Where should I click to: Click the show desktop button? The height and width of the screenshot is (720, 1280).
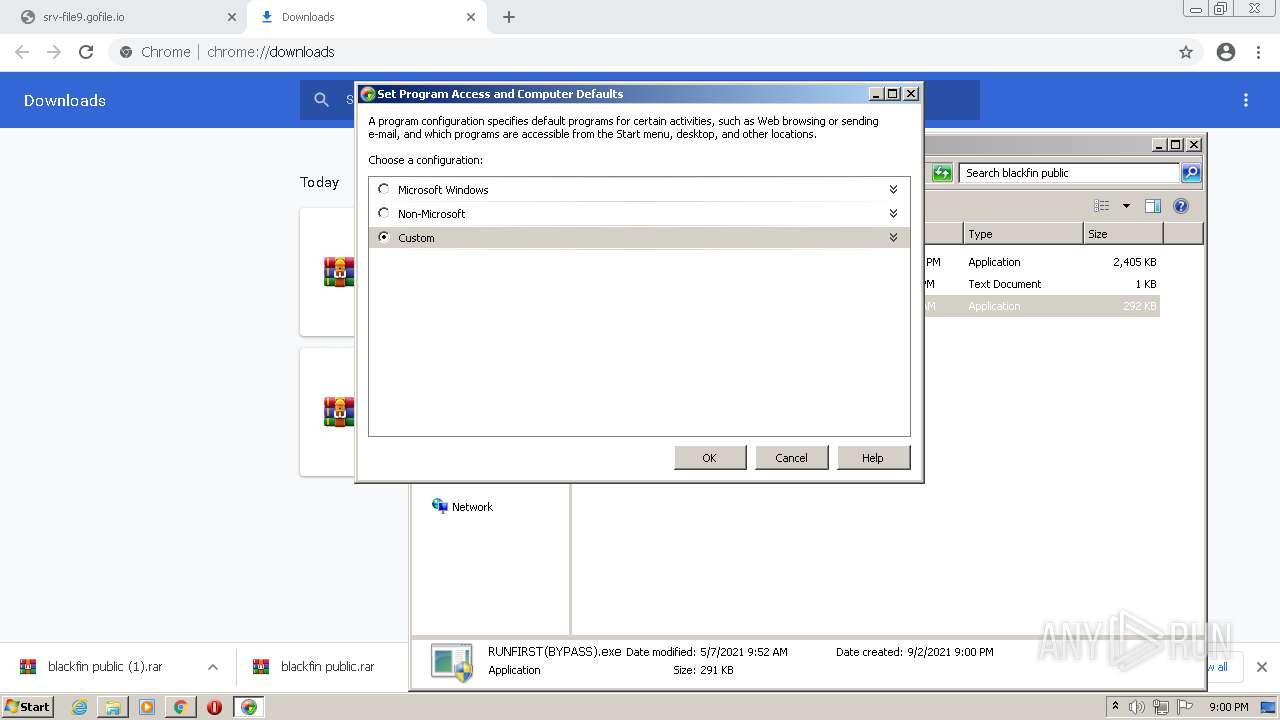pyautogui.click(x=1268, y=707)
